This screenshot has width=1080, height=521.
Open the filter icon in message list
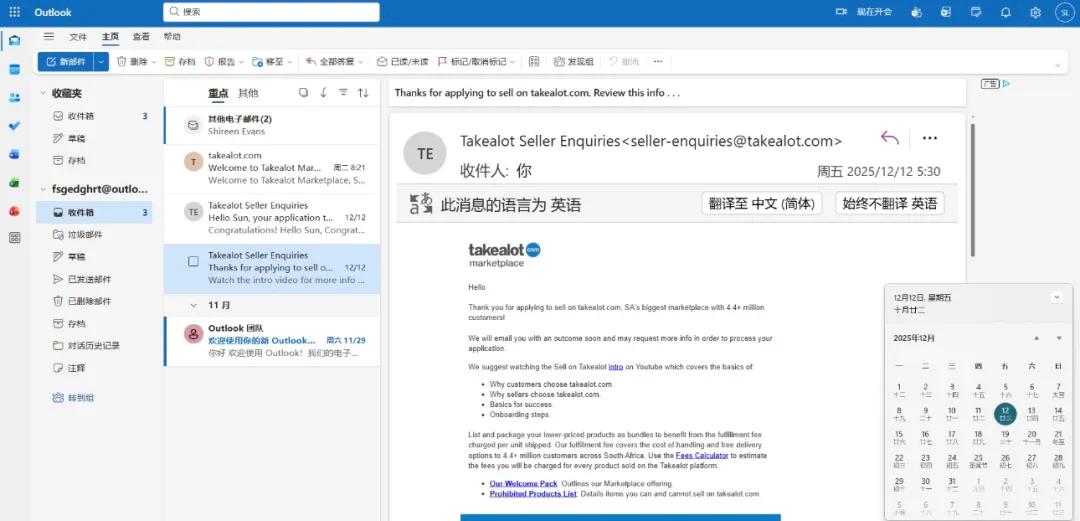343,93
